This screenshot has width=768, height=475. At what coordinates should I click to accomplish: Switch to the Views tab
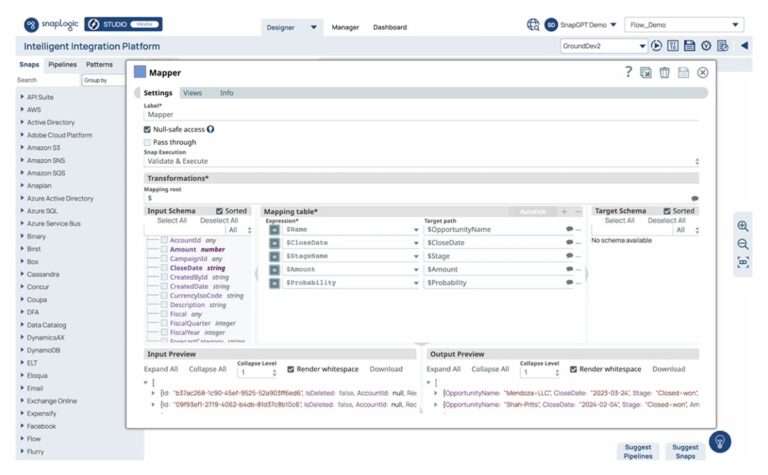192,92
